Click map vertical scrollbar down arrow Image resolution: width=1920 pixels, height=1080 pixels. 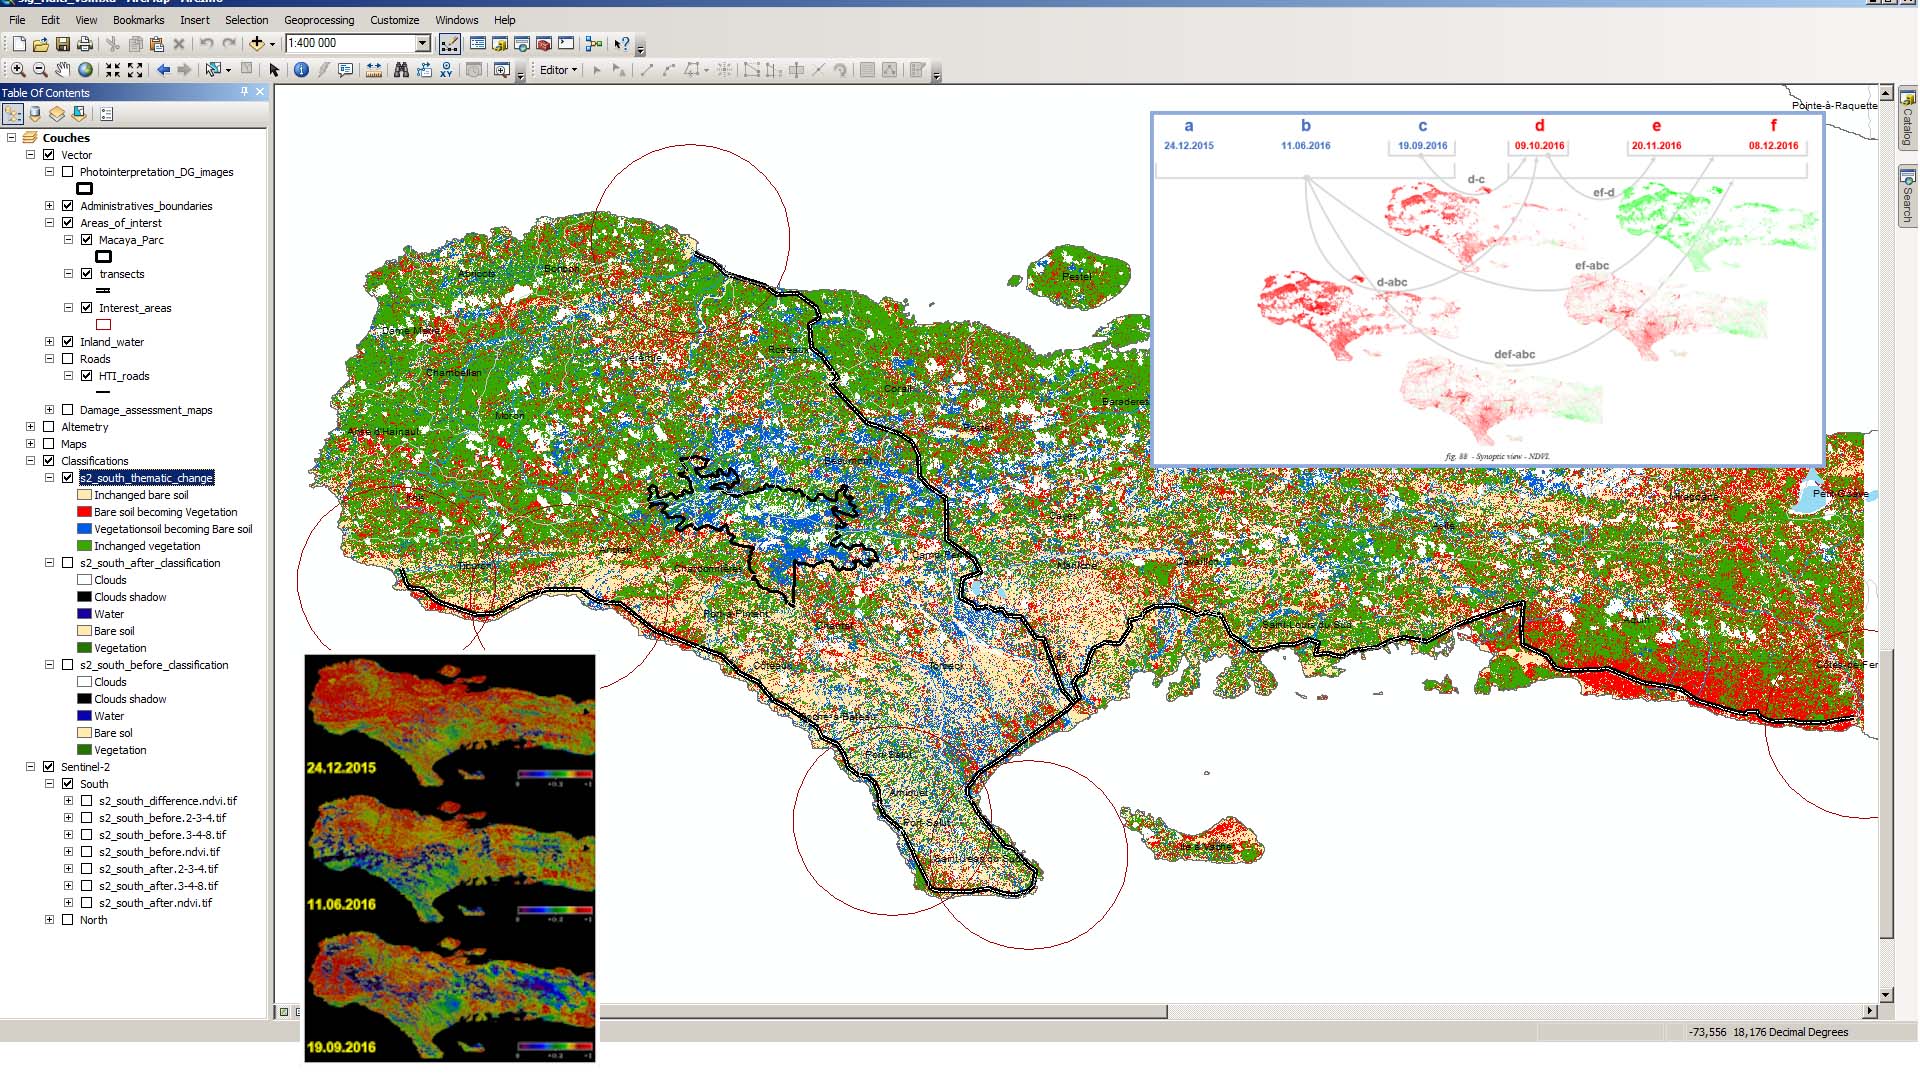pos(1887,996)
